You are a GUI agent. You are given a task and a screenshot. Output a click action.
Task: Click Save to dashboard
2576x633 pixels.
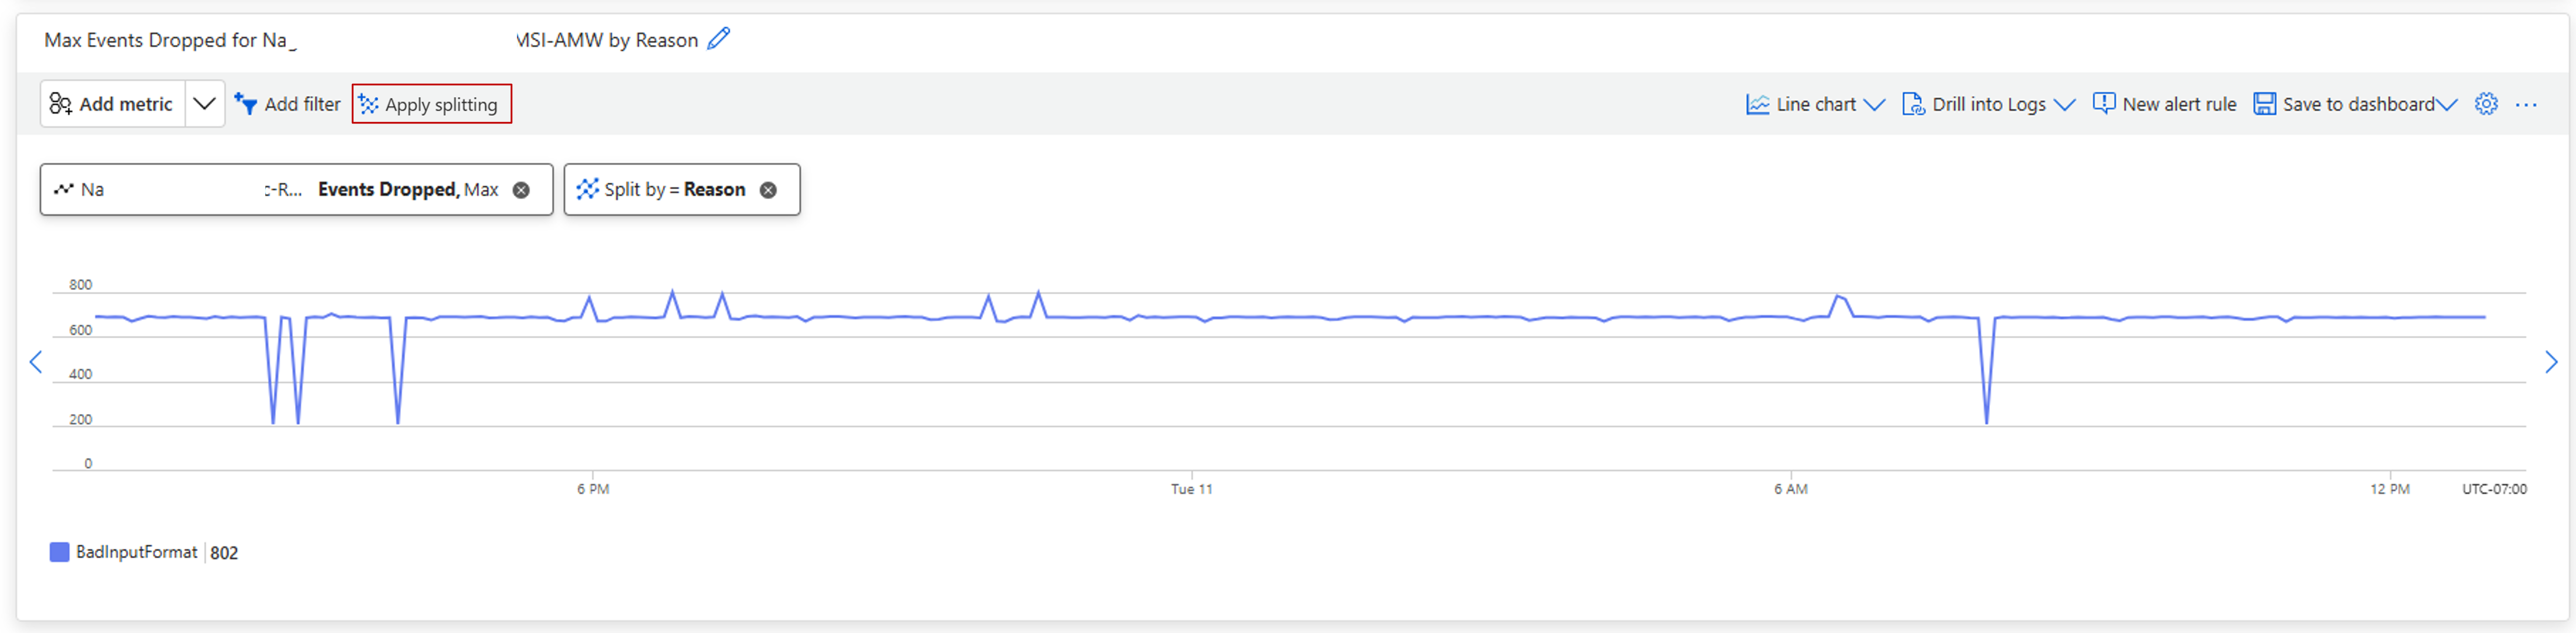(2344, 104)
